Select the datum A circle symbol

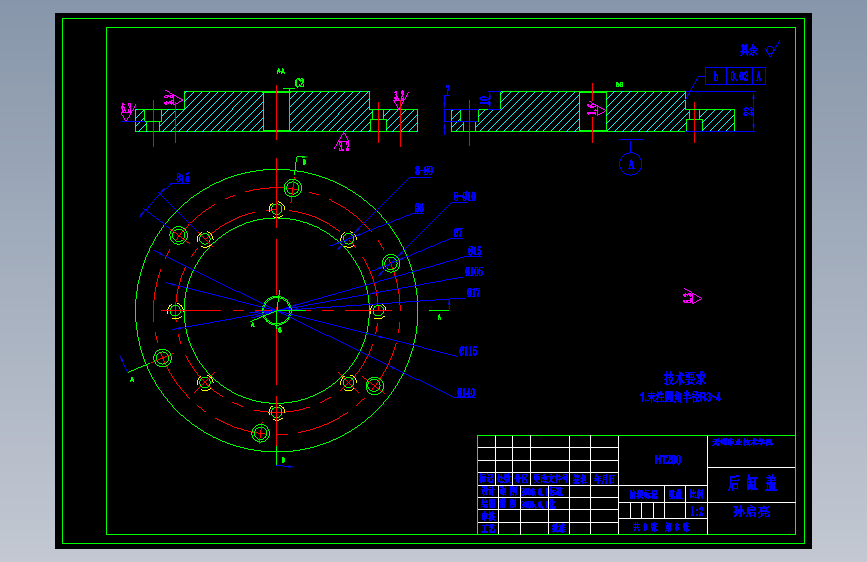631,164
